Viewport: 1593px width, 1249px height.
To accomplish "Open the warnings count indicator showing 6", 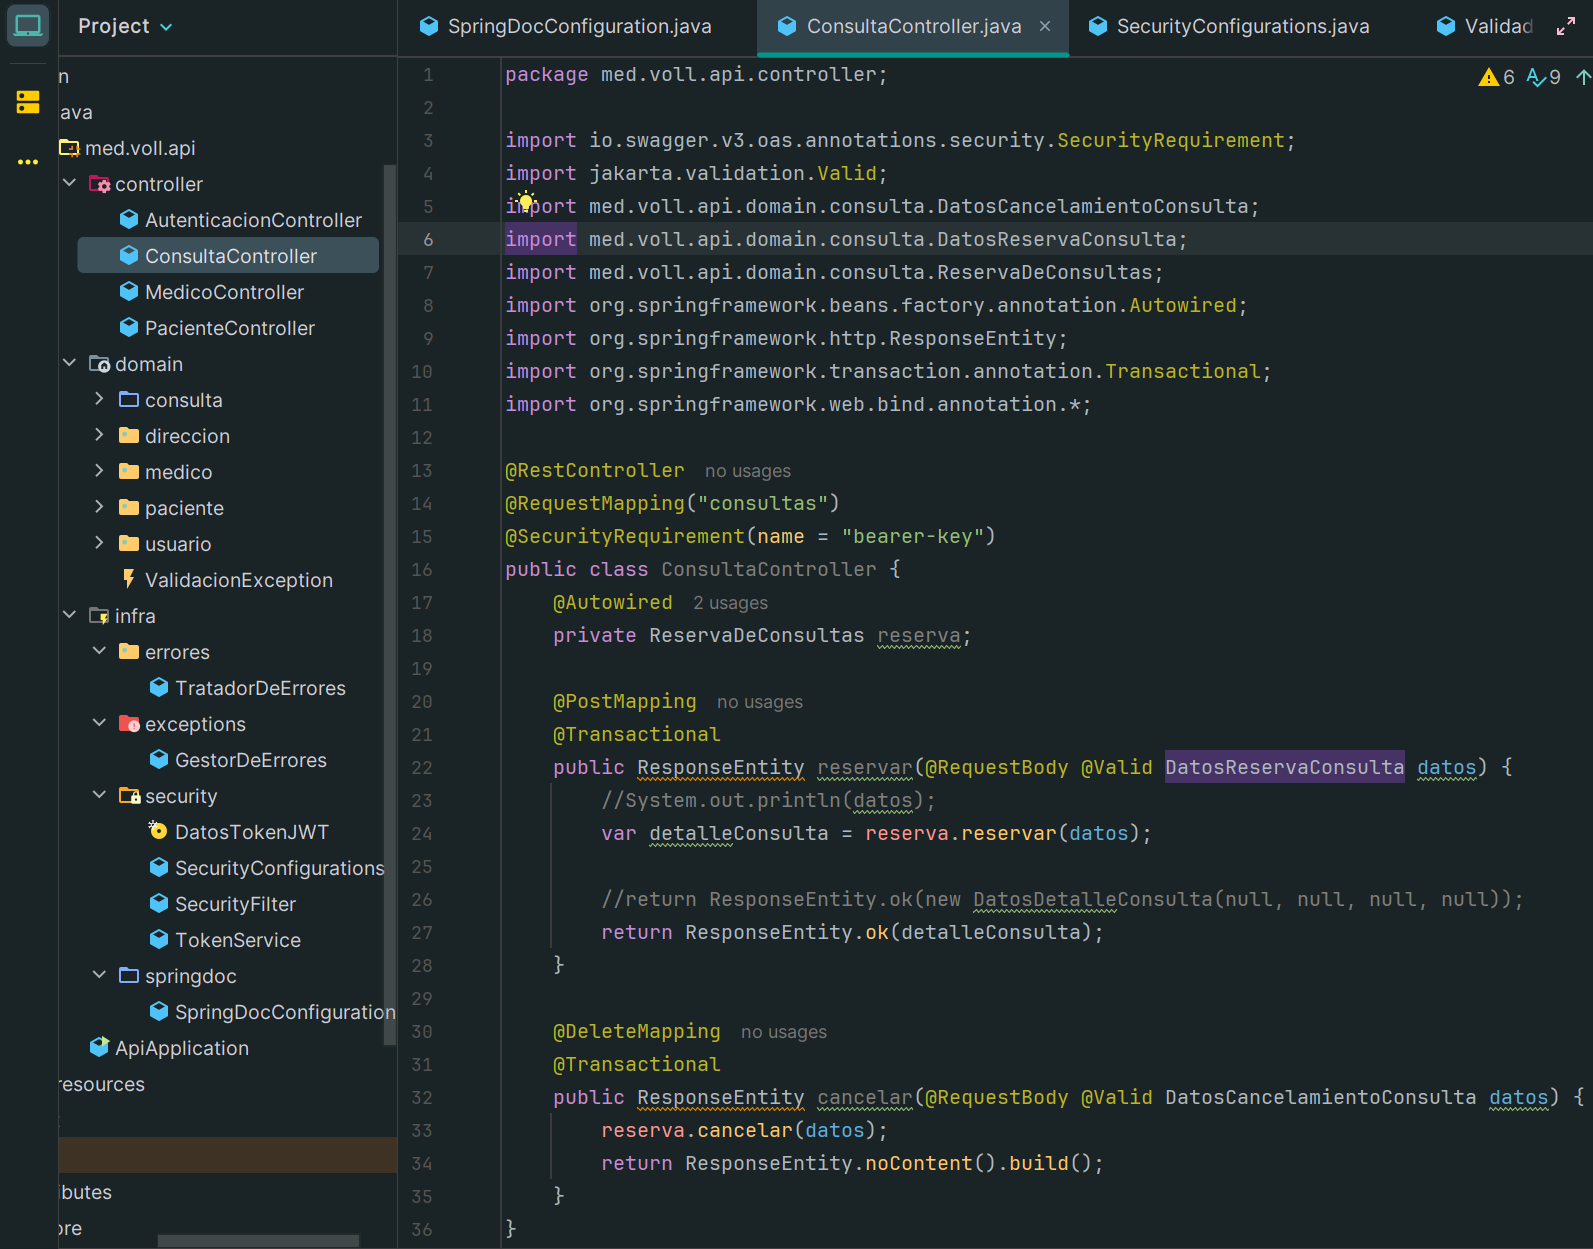I will (x=1497, y=77).
